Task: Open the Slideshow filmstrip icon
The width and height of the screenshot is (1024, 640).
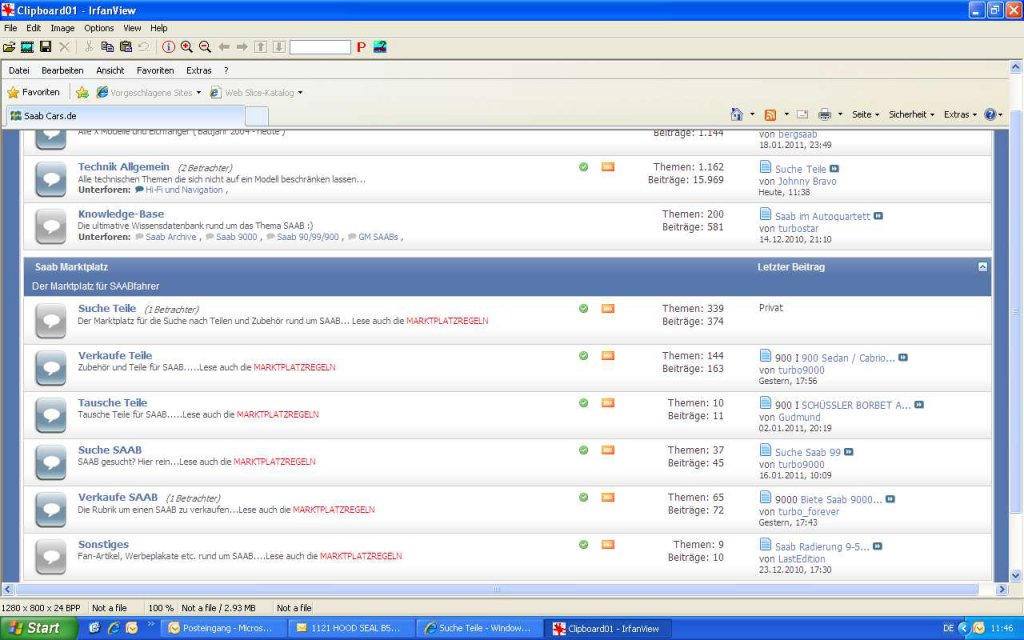Action: tap(27, 47)
